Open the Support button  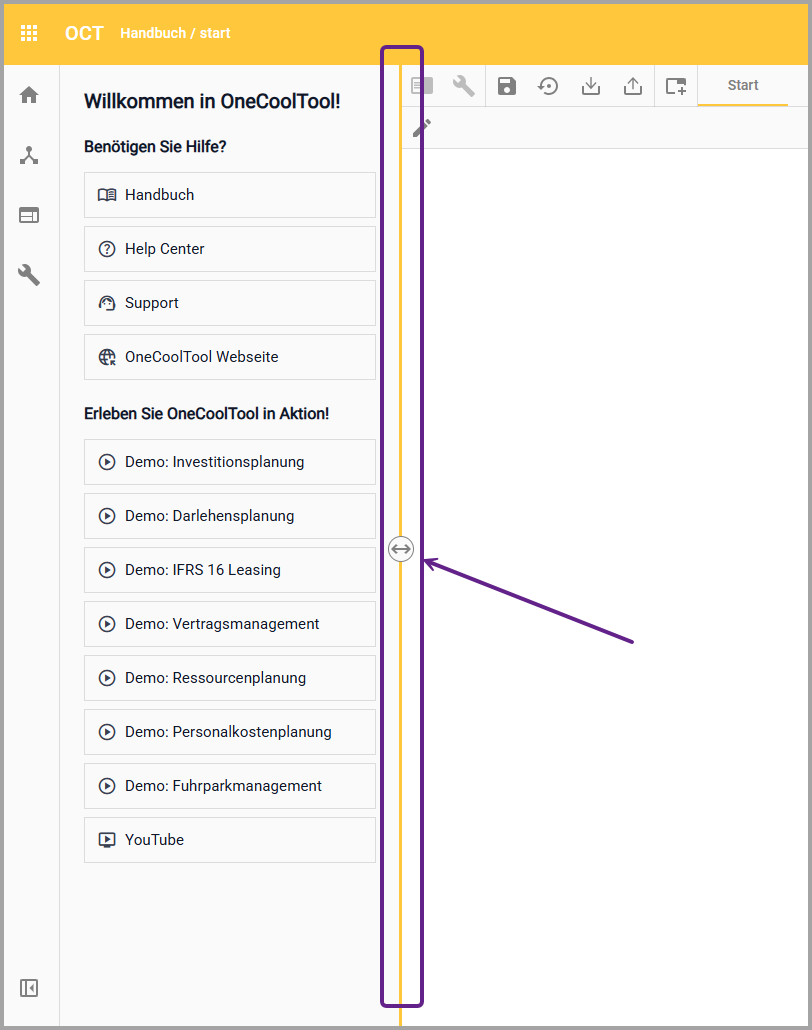point(230,303)
